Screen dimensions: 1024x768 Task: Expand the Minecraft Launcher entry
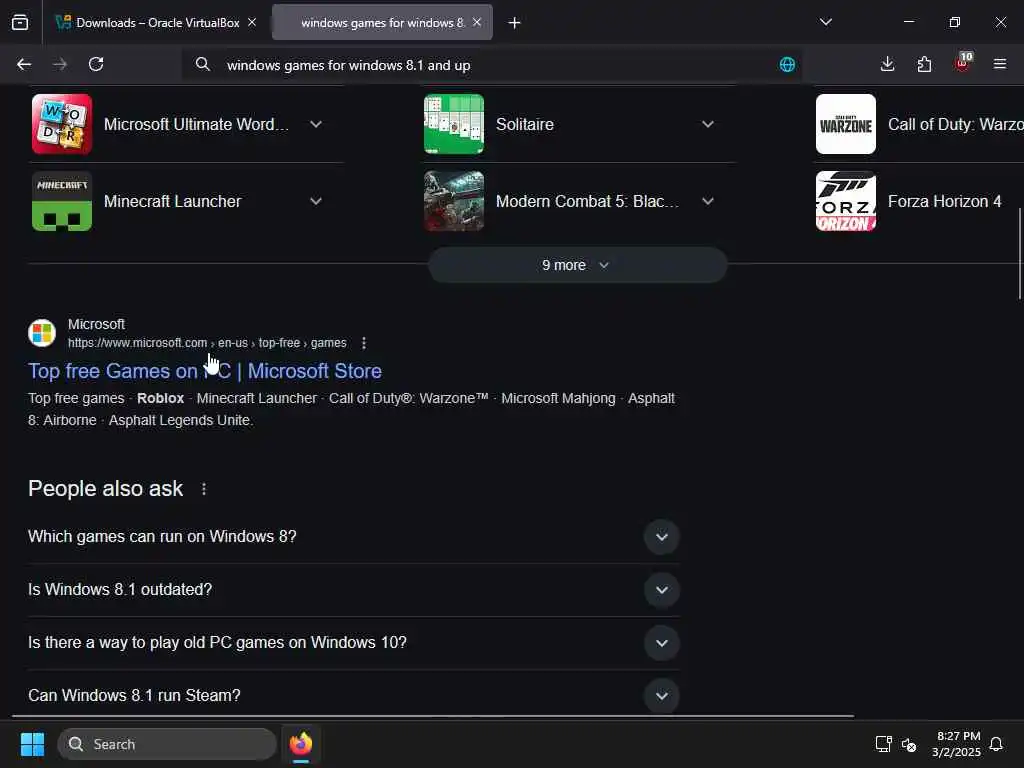coord(316,201)
